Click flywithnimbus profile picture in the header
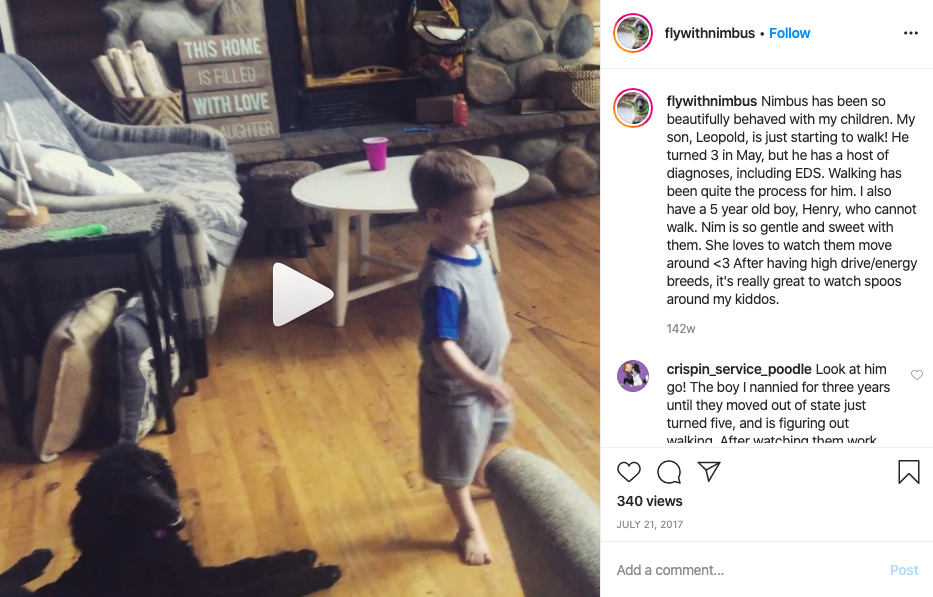This screenshot has height=597, width=933. [633, 33]
